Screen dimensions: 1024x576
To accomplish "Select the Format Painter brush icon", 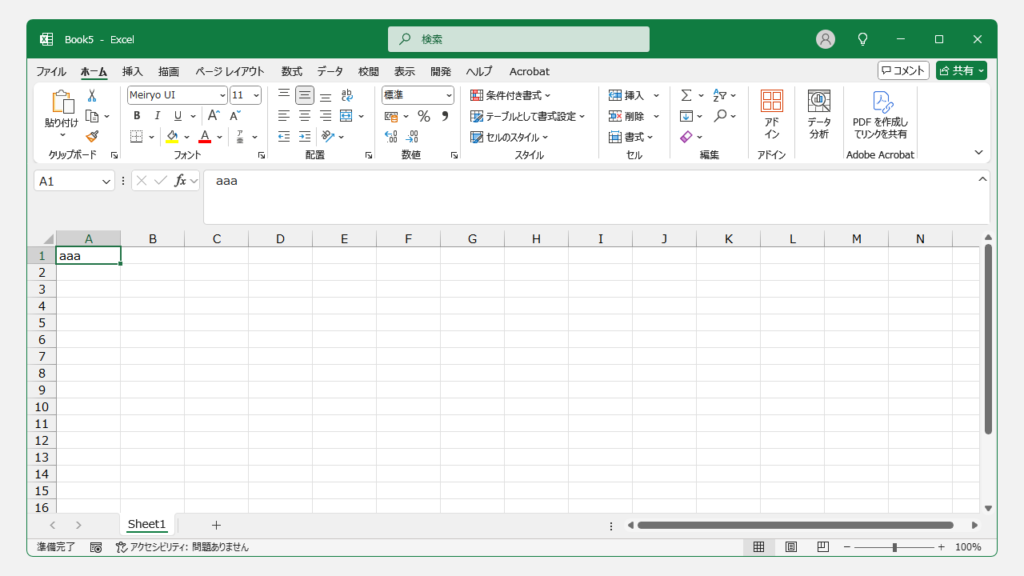I will point(92,136).
